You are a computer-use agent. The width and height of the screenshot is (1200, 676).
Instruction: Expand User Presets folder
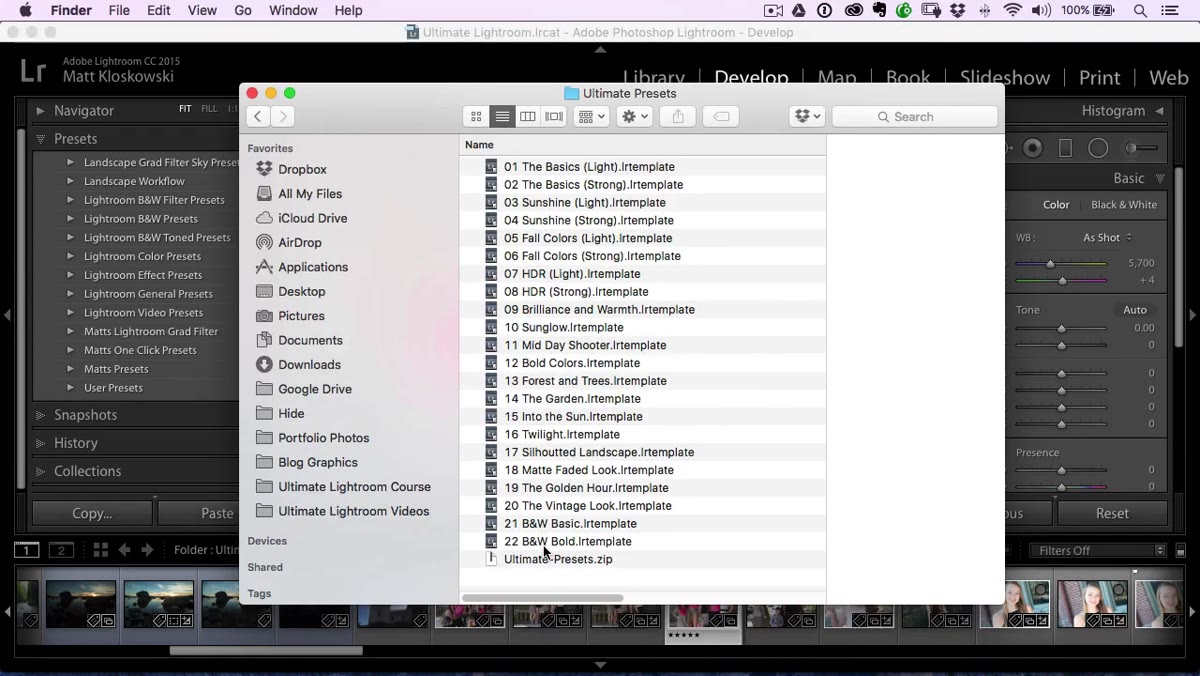(x=70, y=388)
